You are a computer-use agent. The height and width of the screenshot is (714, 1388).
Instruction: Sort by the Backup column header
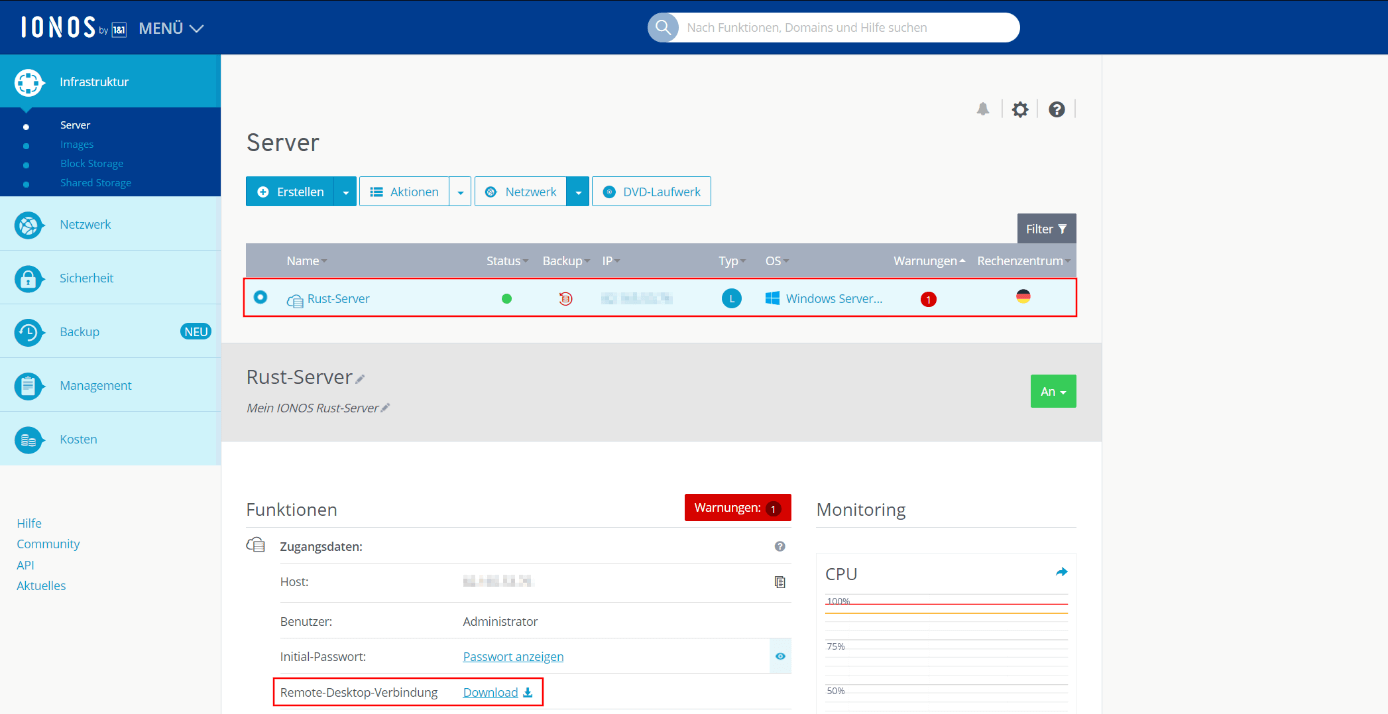[566, 261]
